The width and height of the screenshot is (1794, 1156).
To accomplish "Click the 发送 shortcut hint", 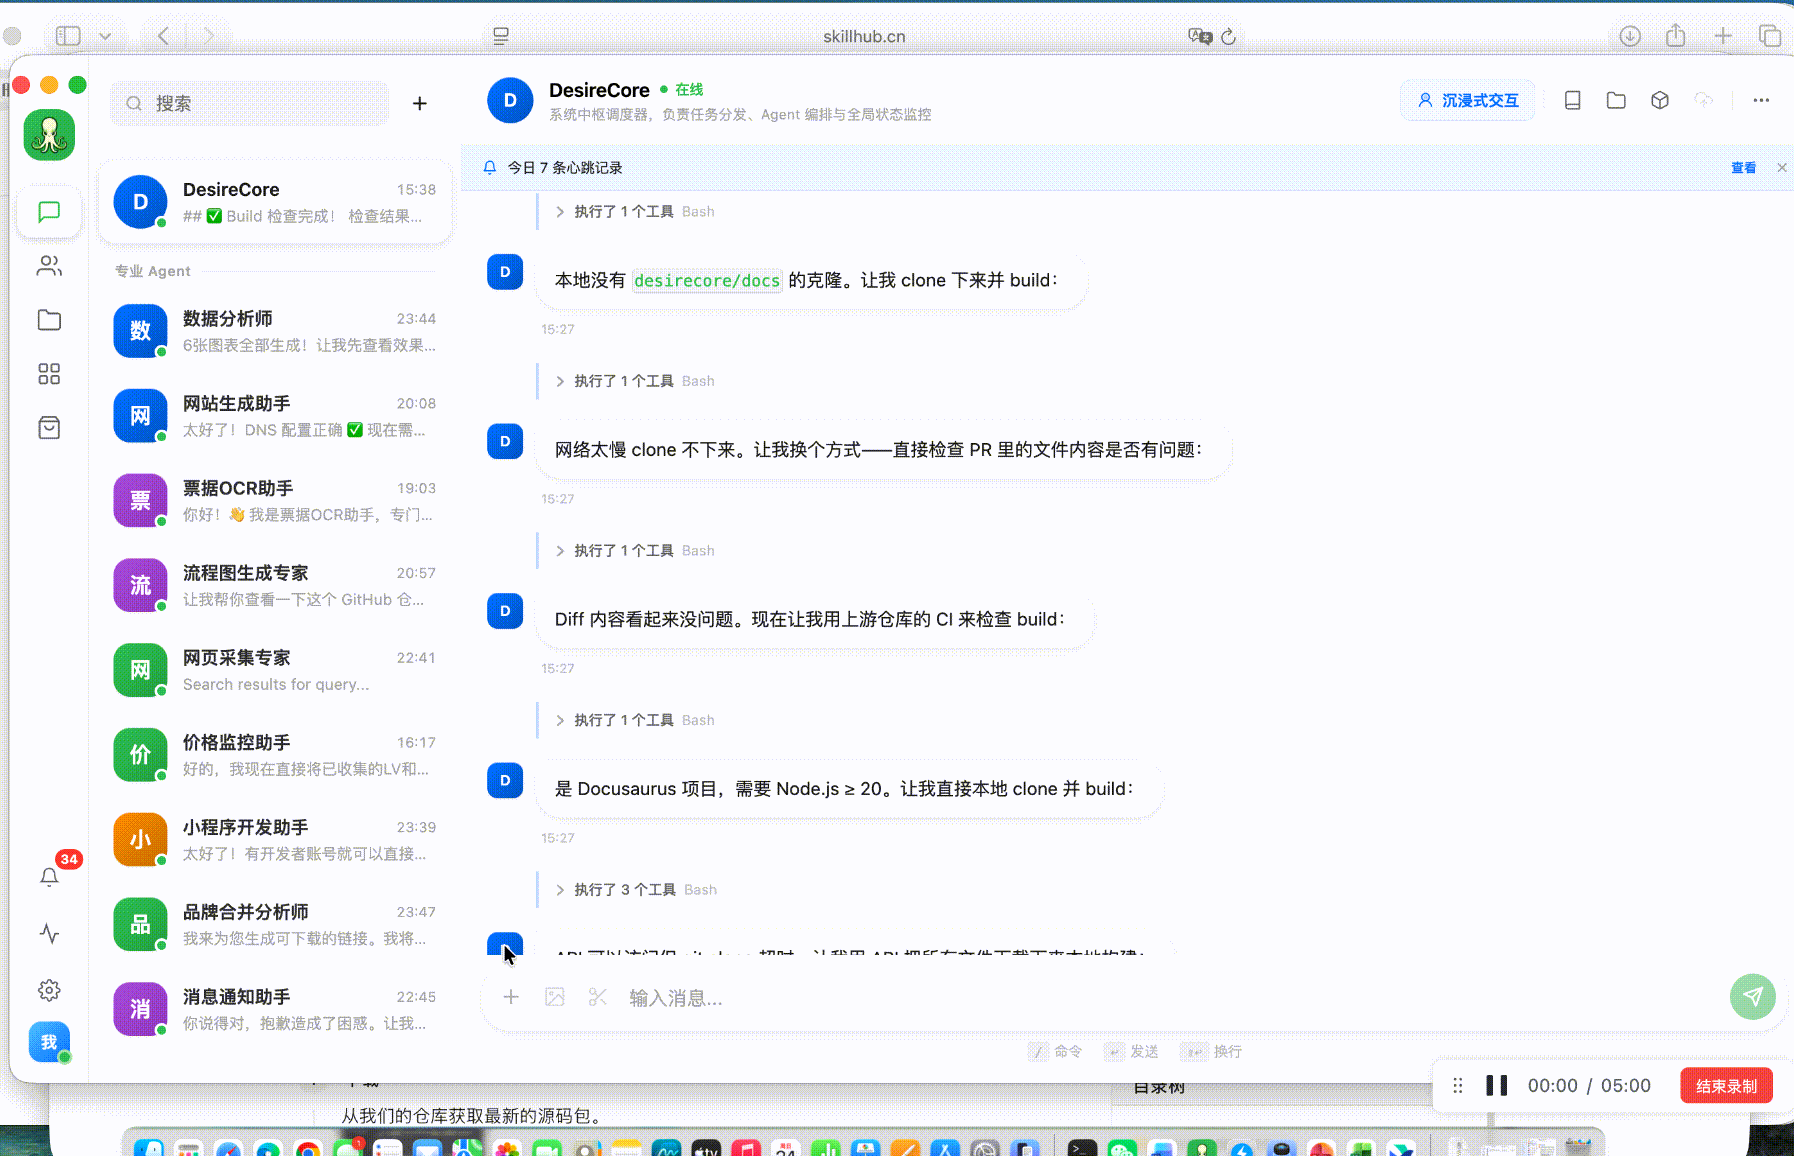I will point(1132,1051).
